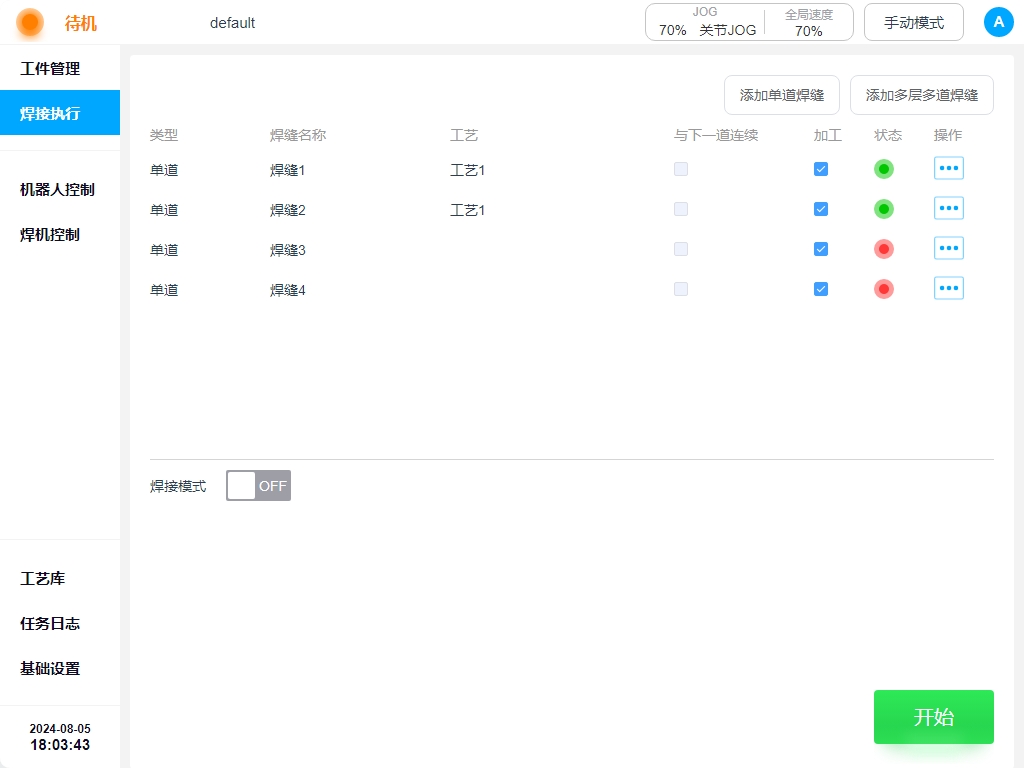The width and height of the screenshot is (1024, 768).
Task: Click the red status indicator for 焊缝3
Action: click(x=883, y=249)
